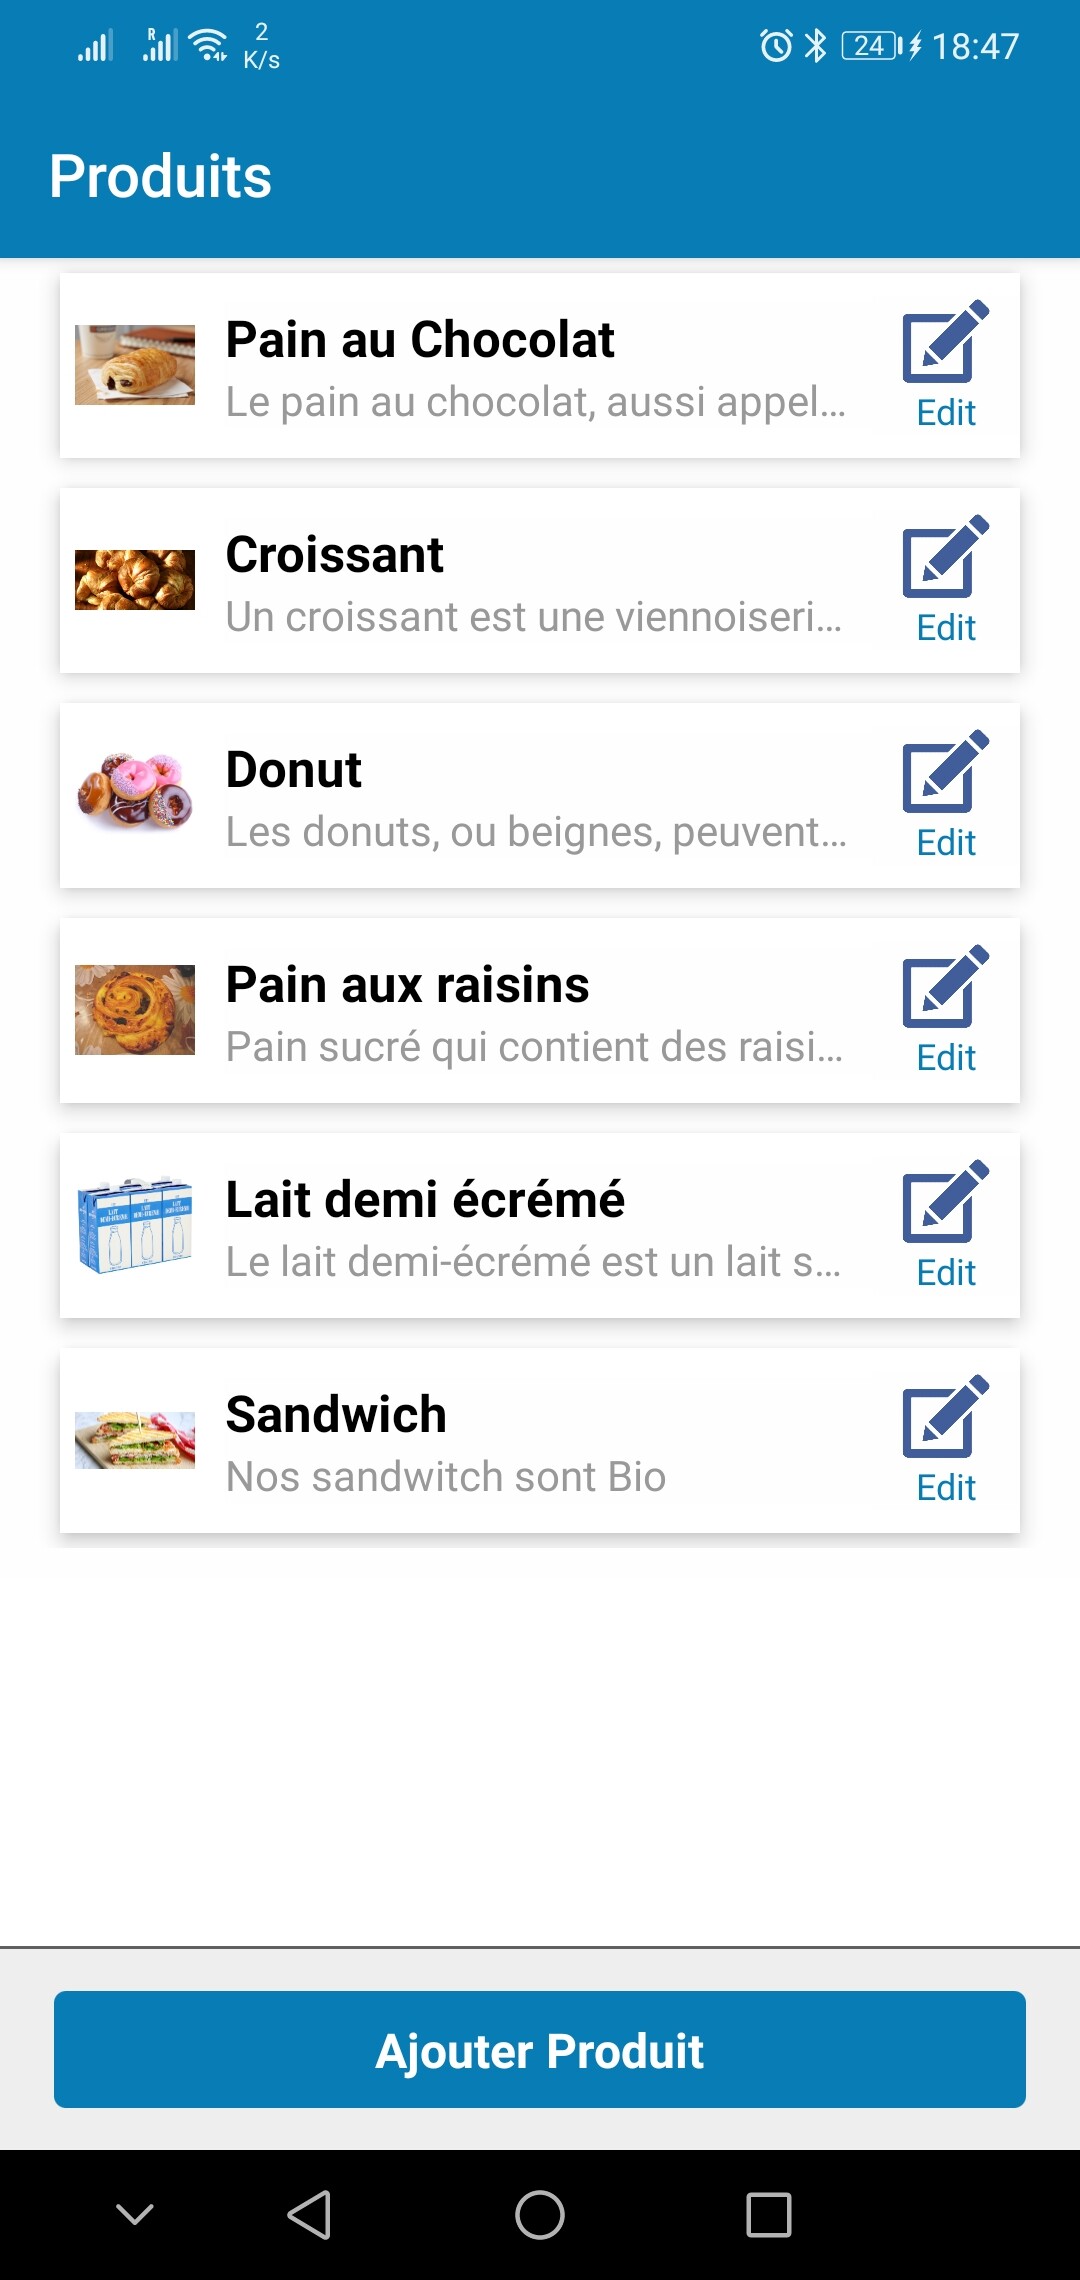
Task: Tap the Edit icon for Pain au Chocolat
Action: pyautogui.click(x=945, y=343)
